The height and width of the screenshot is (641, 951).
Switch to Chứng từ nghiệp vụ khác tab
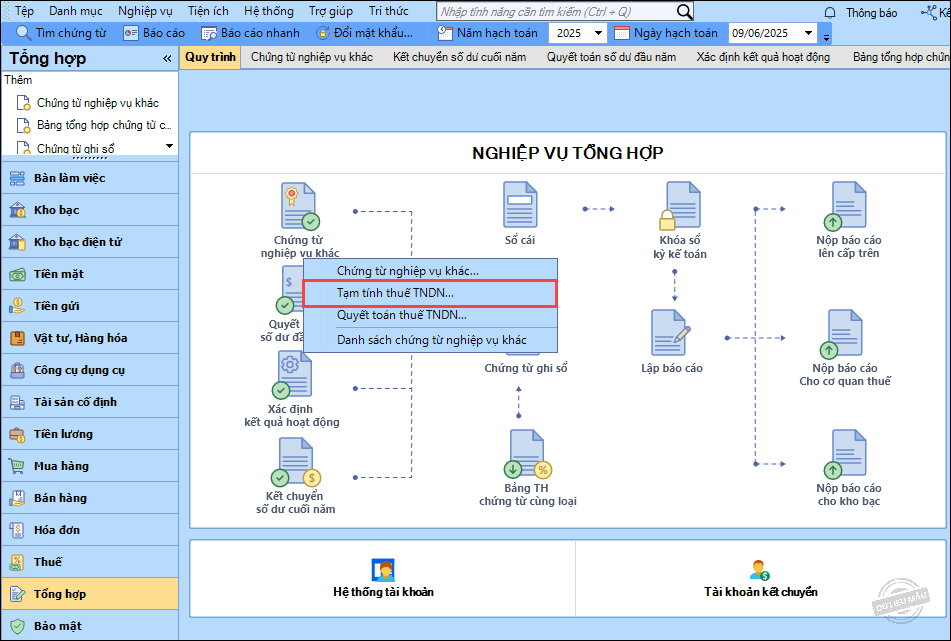312,57
